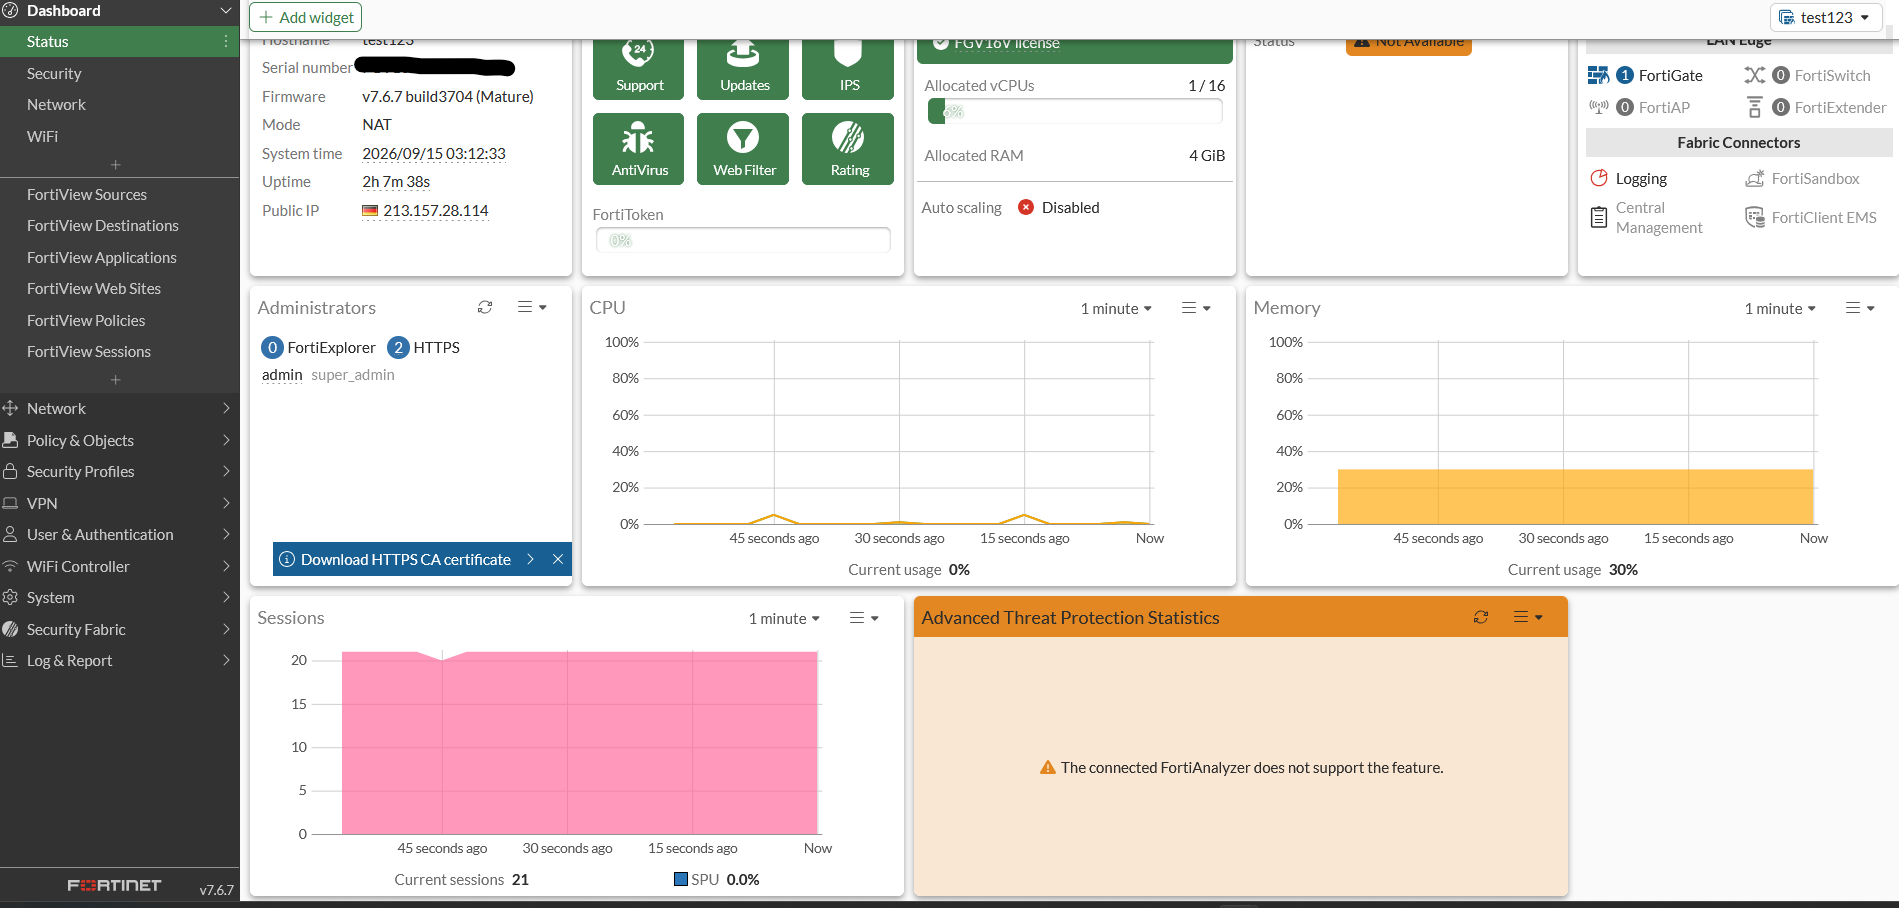Open the Sessions widget options menu
This screenshot has width=1899, height=908.
click(864, 618)
